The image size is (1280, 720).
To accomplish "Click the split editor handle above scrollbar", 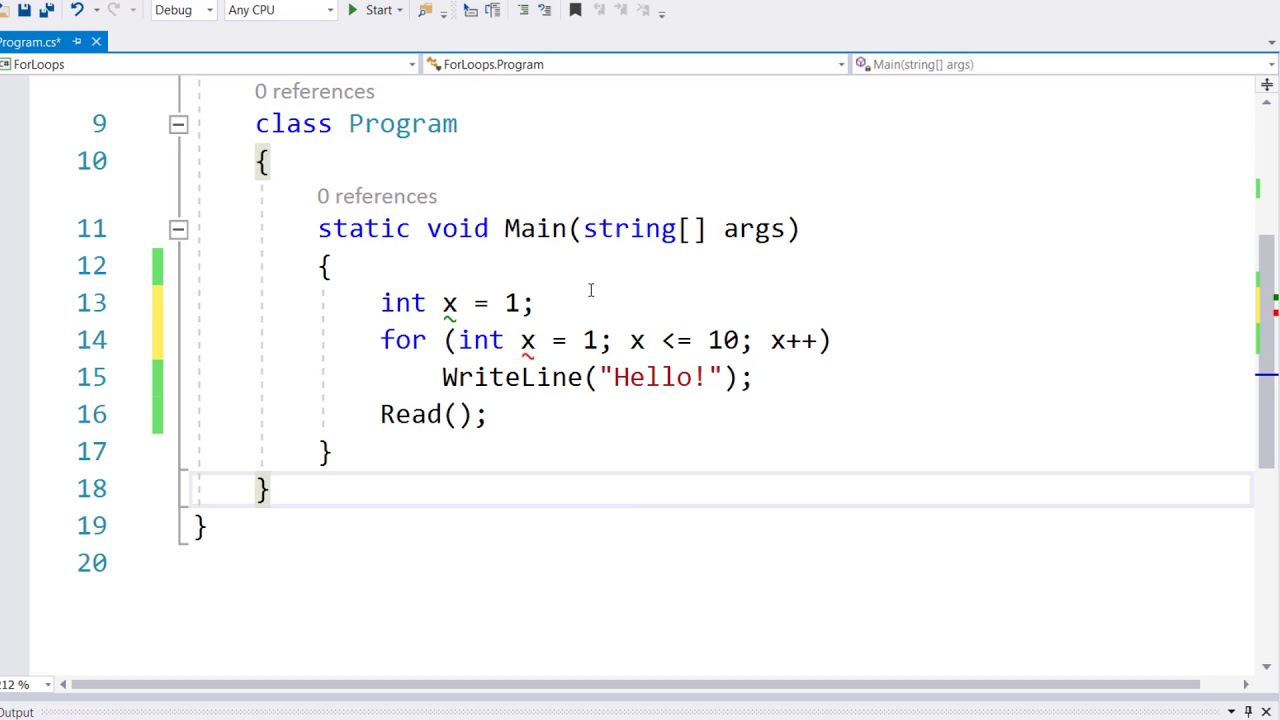I will 1266,84.
